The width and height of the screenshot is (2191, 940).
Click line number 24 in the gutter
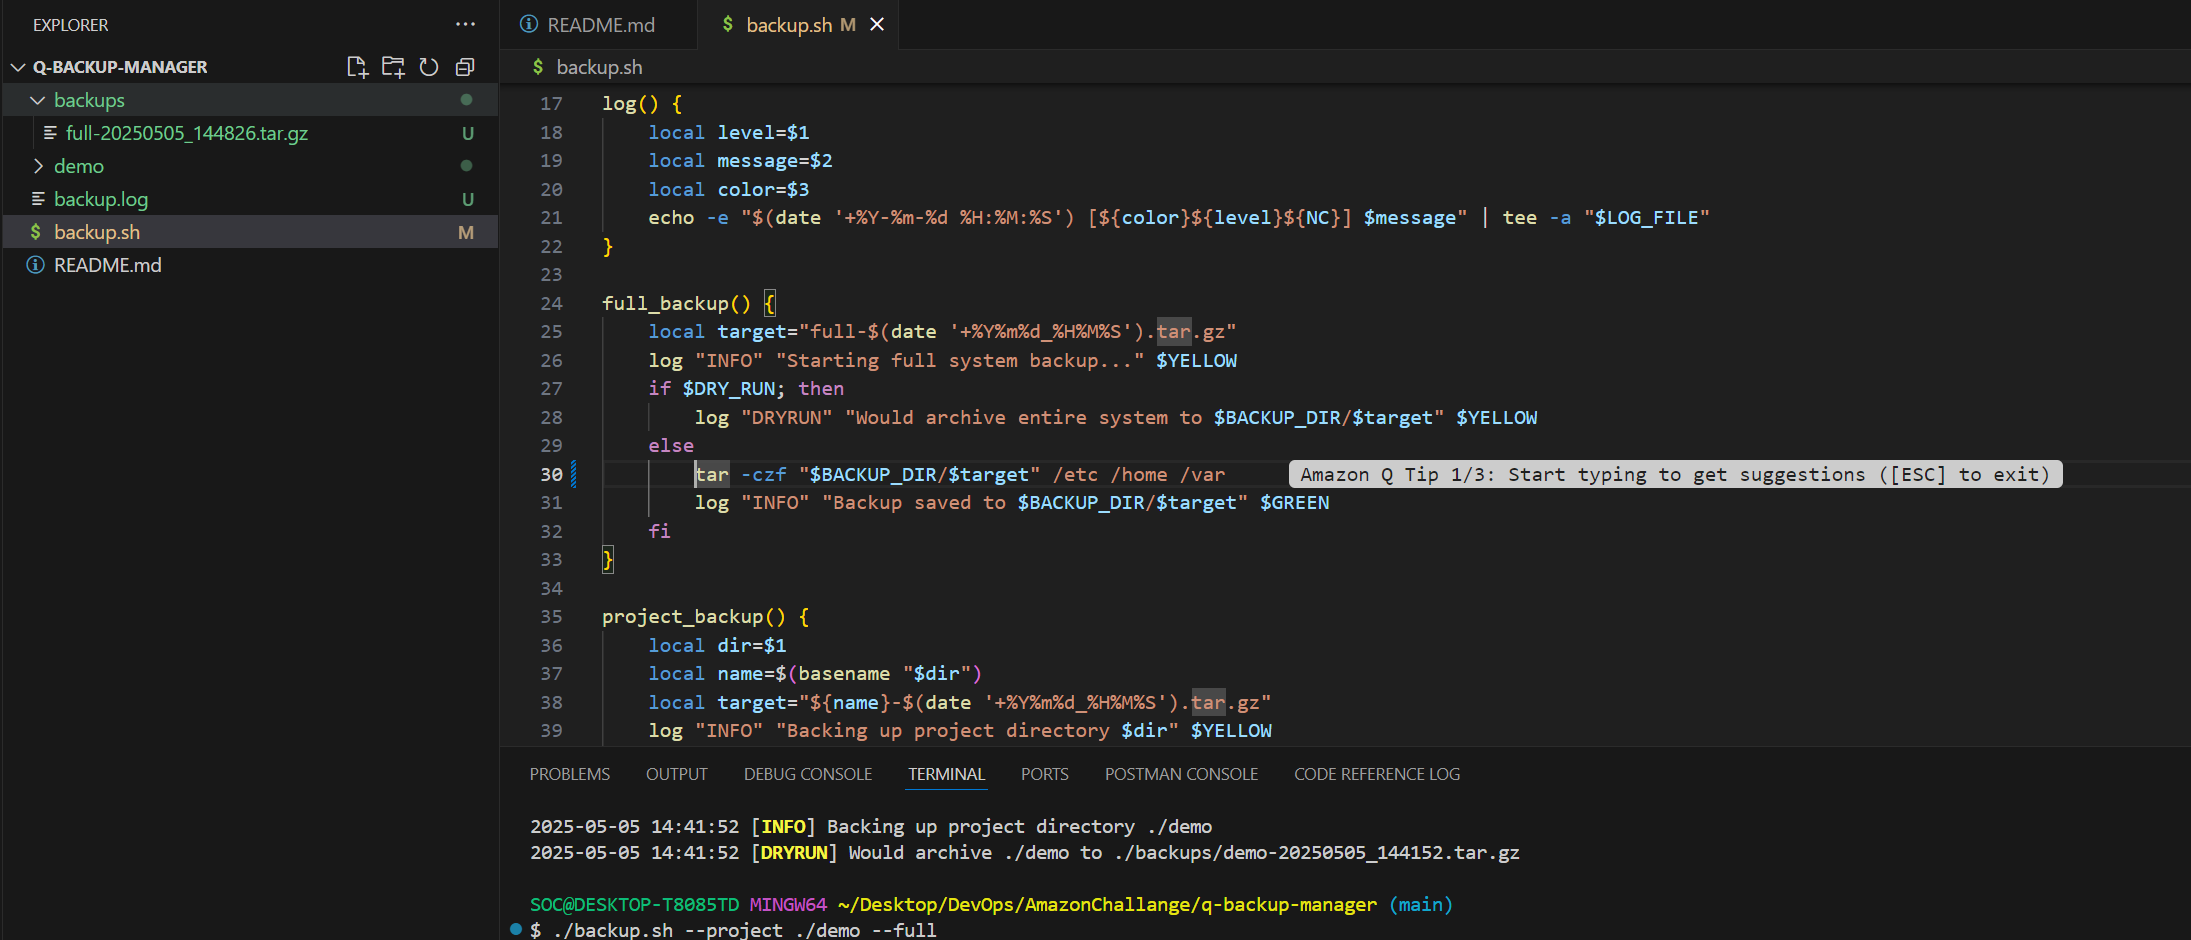click(551, 303)
